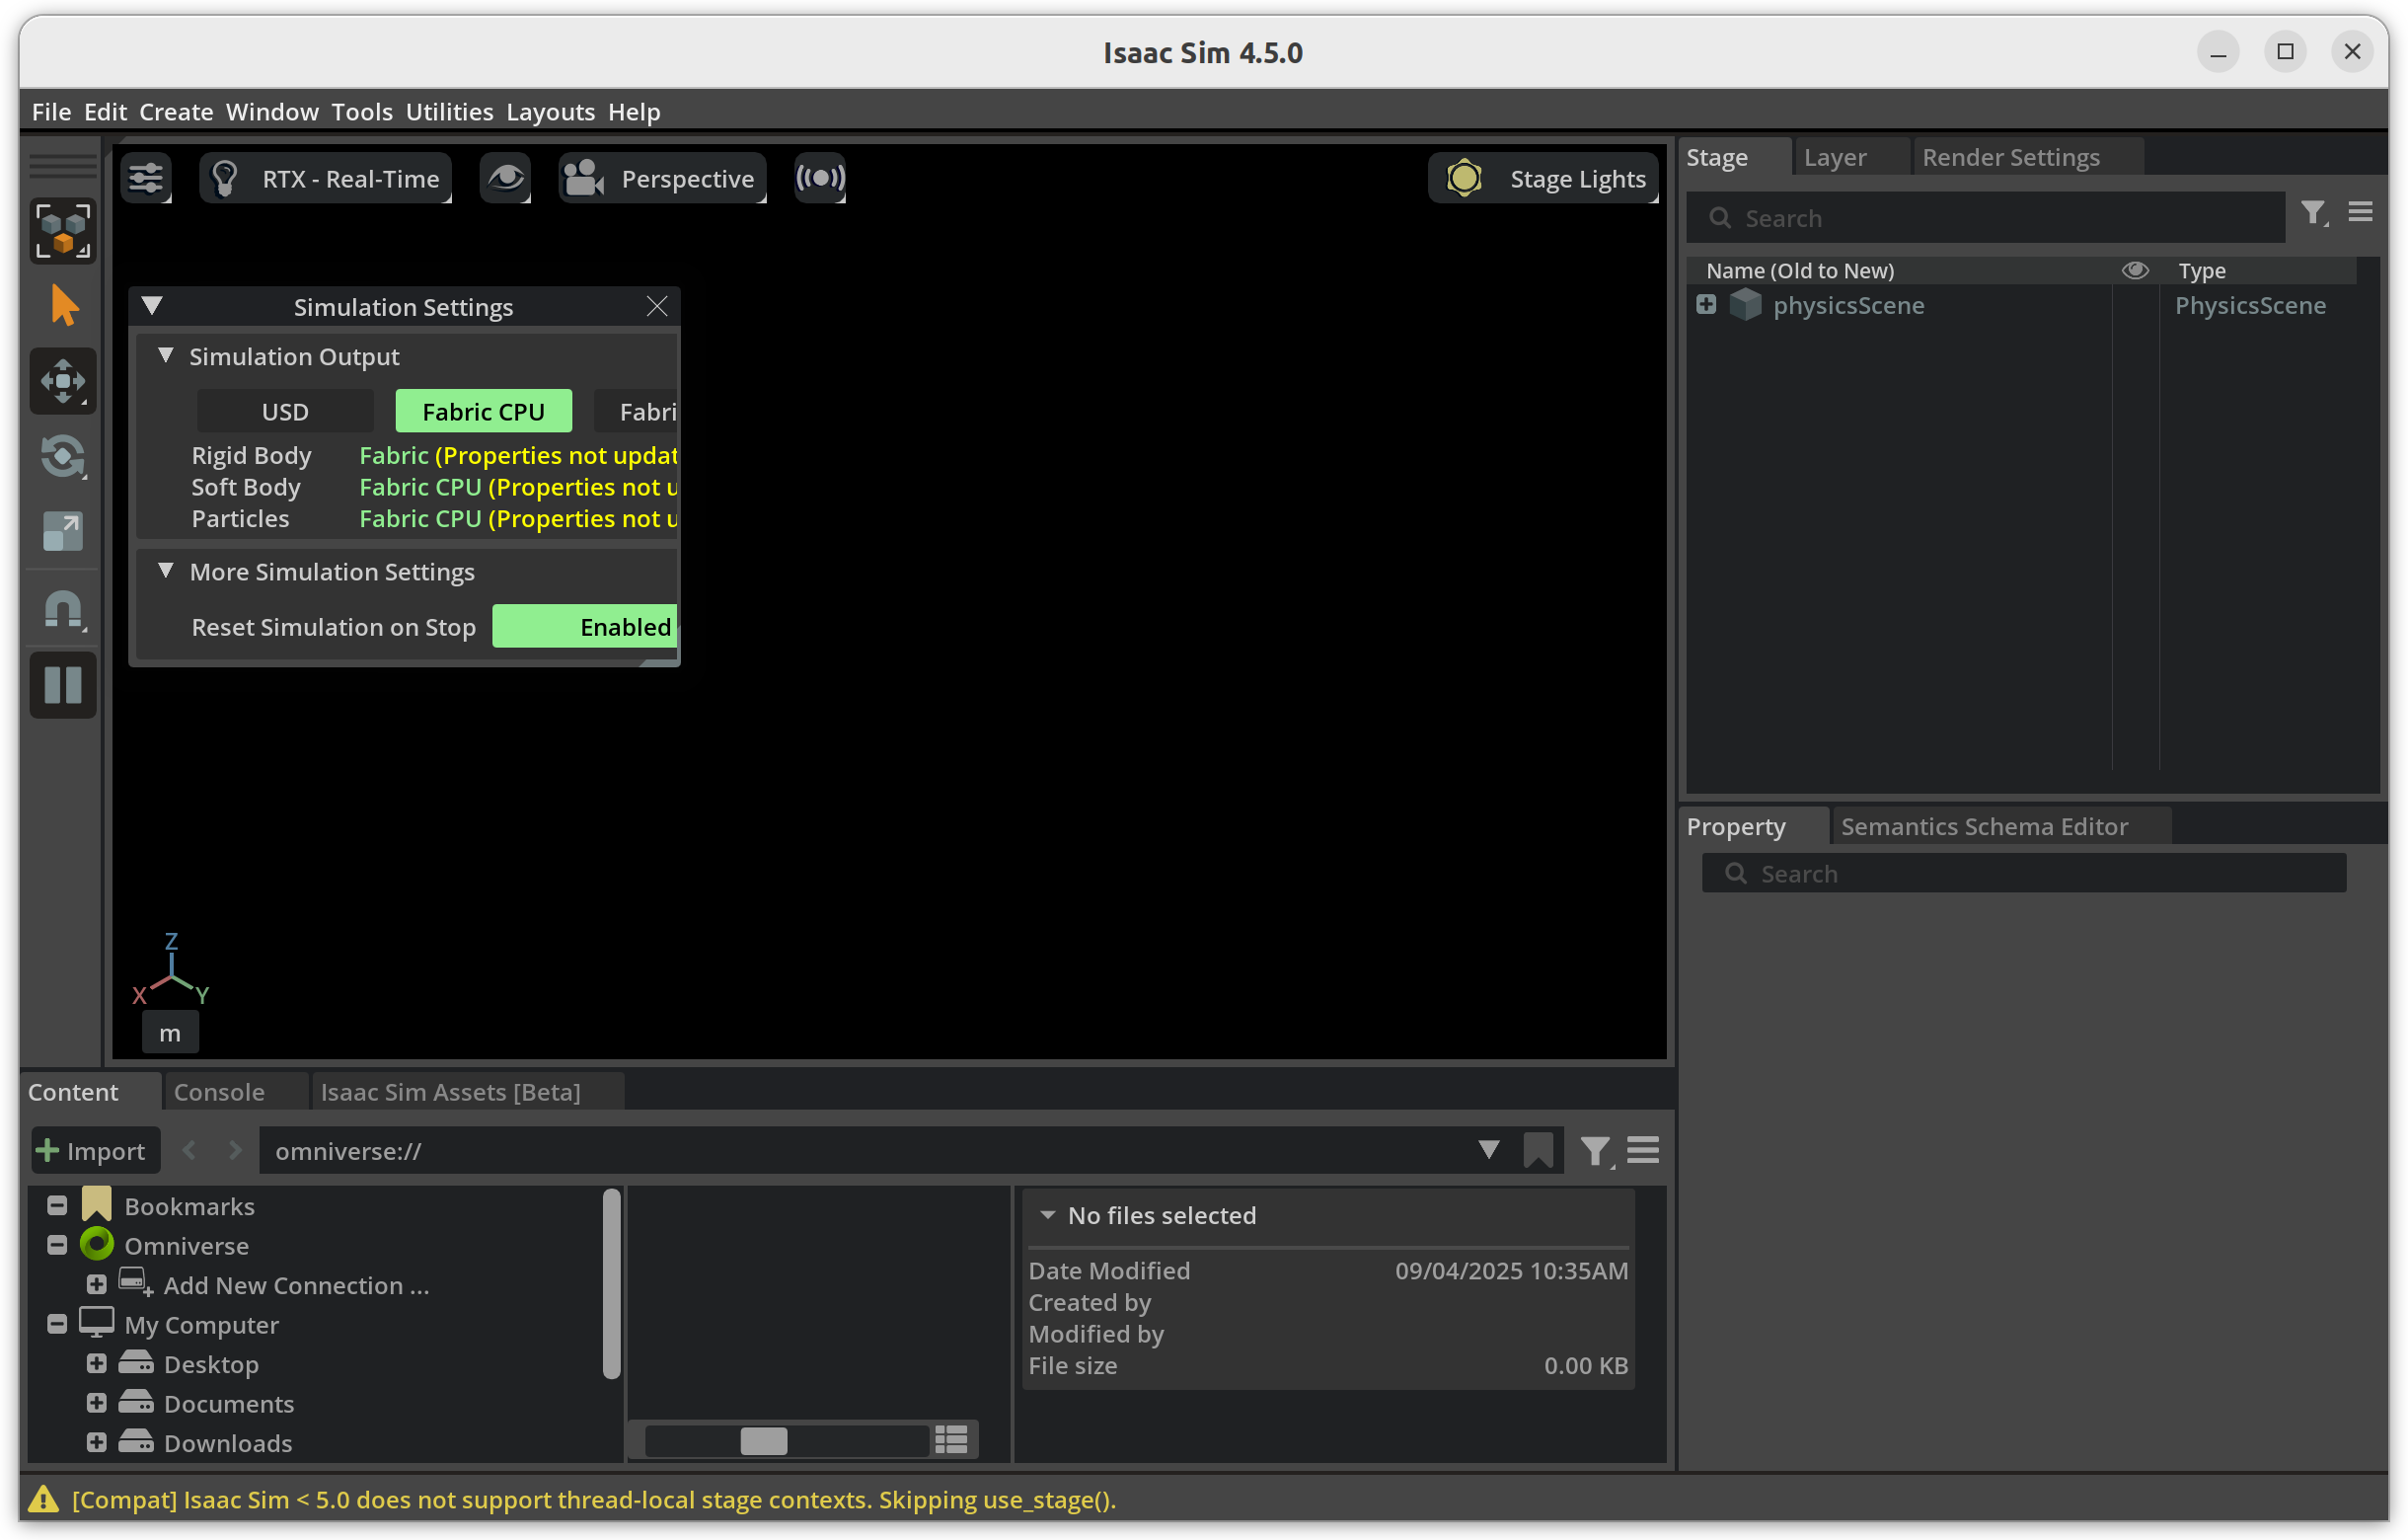Click the Property panel search field
Screen dimensions: 2408x1540
coord(2024,873)
